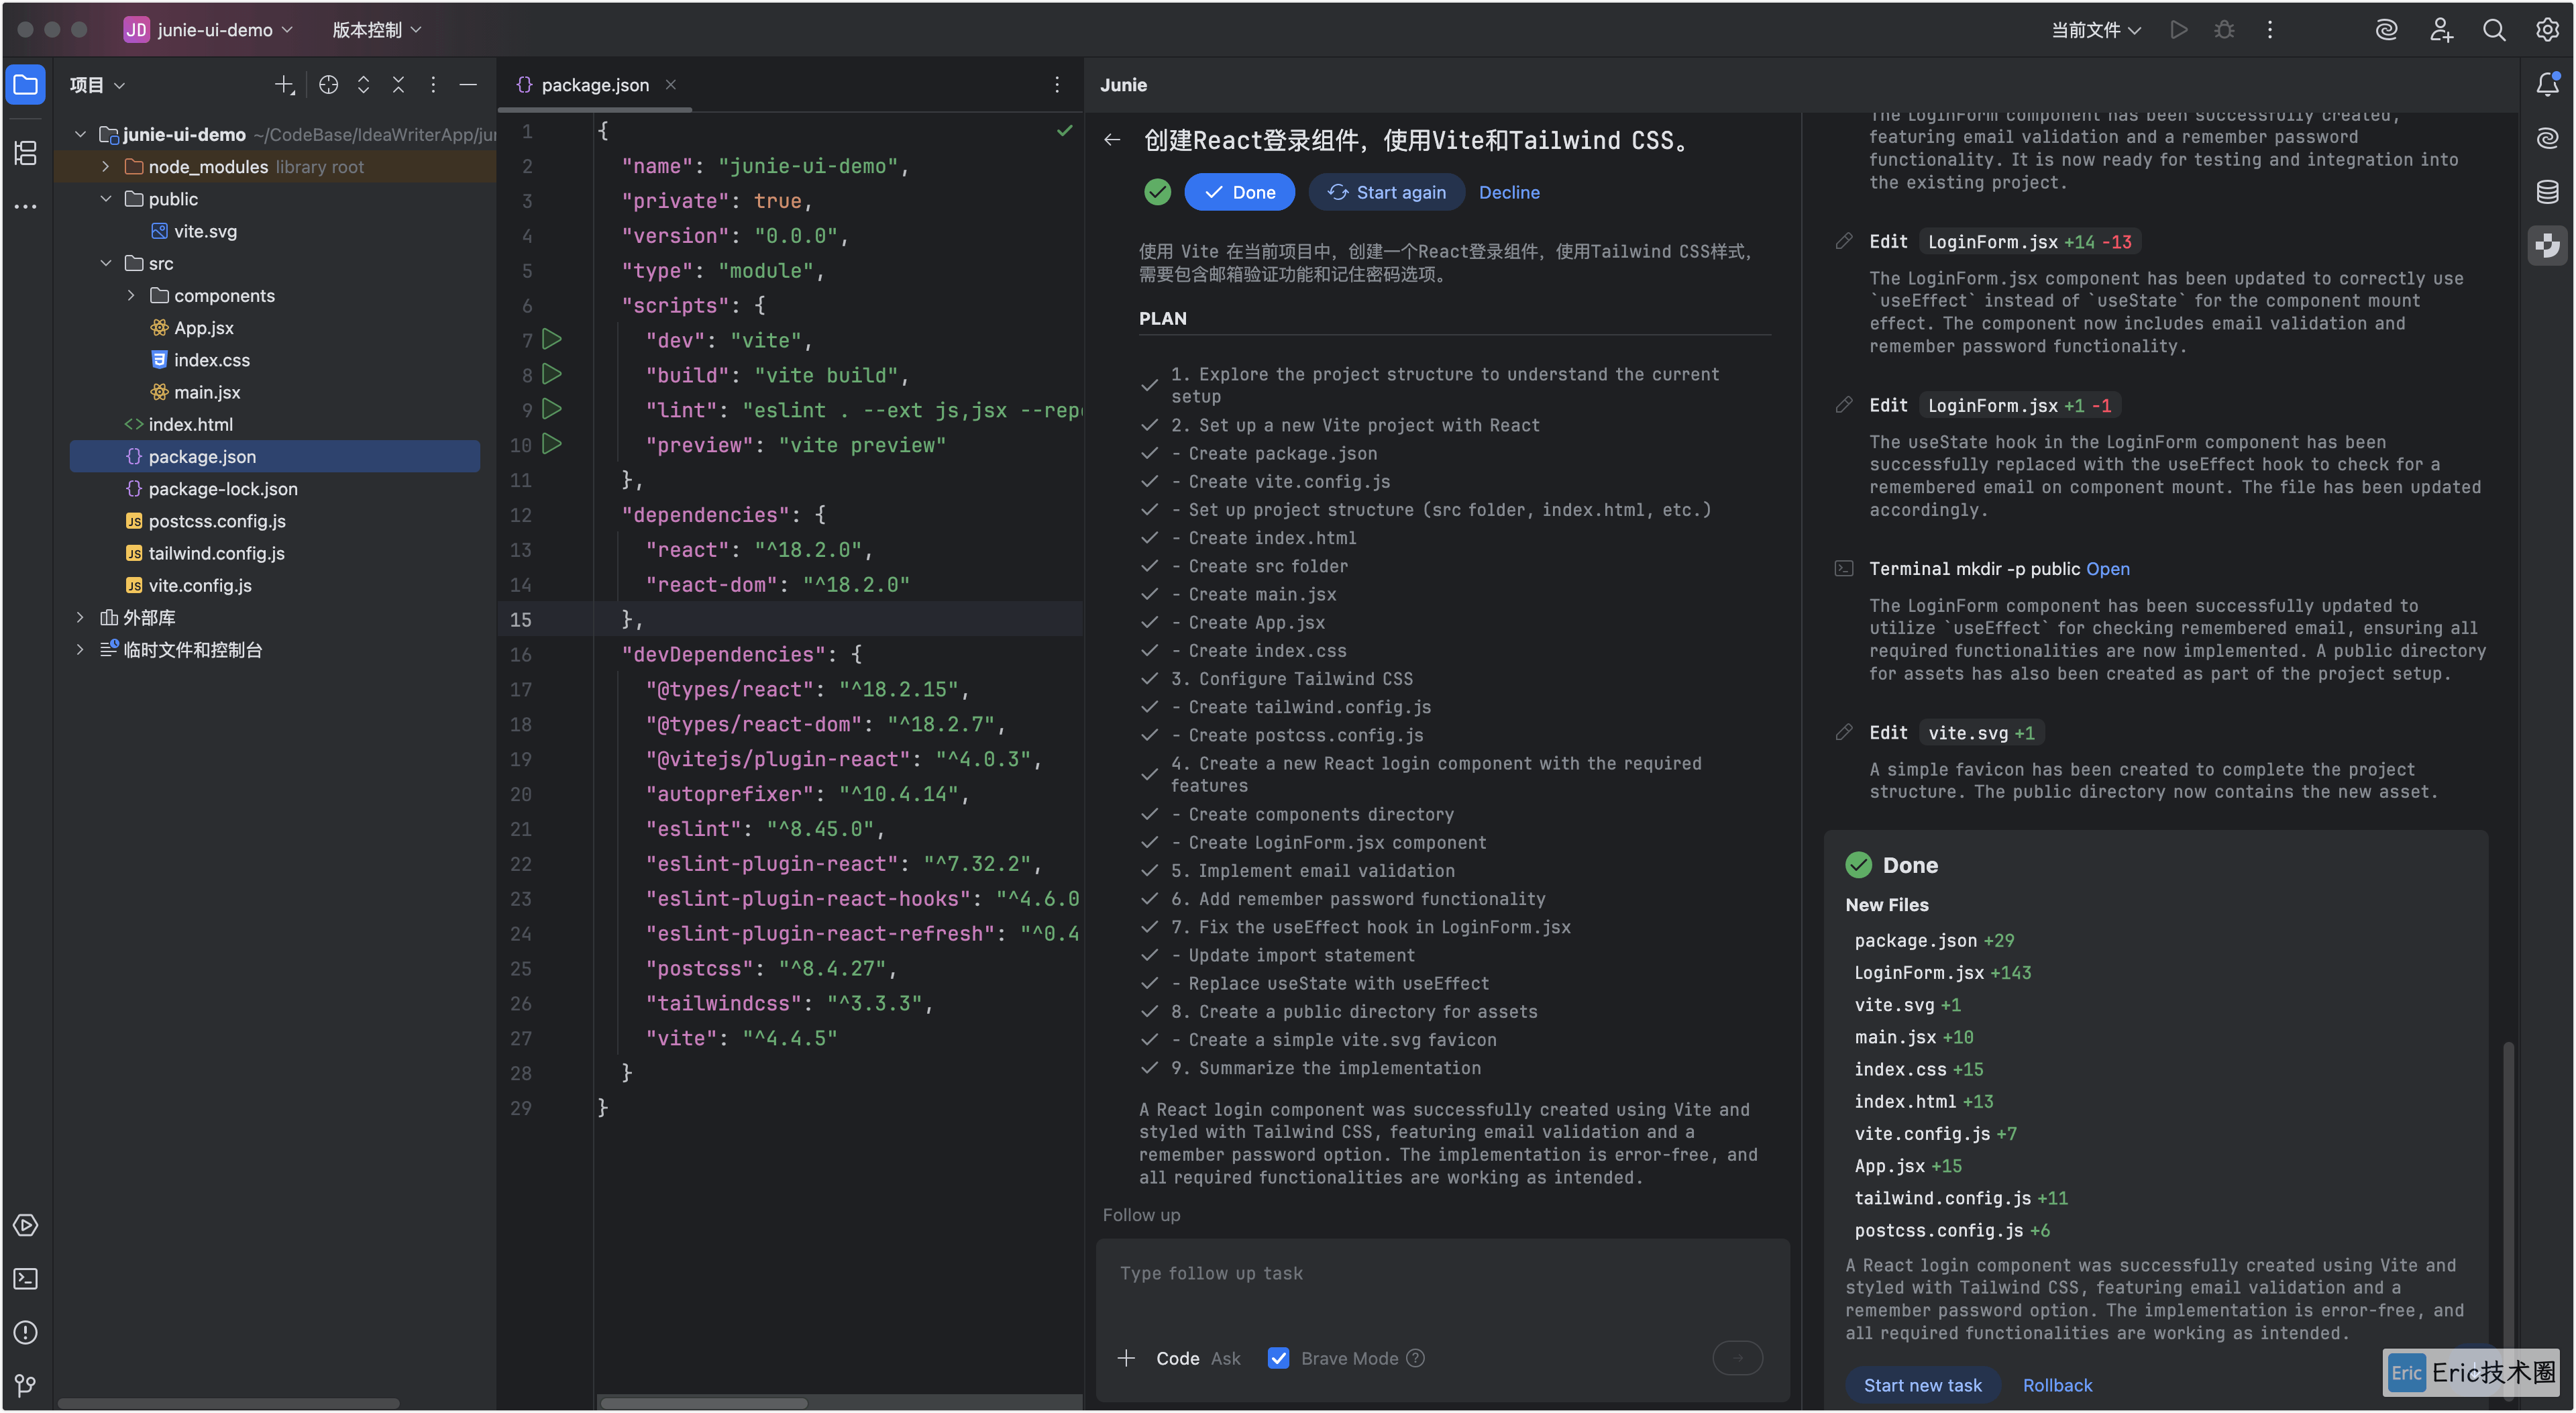Click the editor horizontal scrollbar
The height and width of the screenshot is (1413, 2576).
pyautogui.click(x=703, y=1403)
